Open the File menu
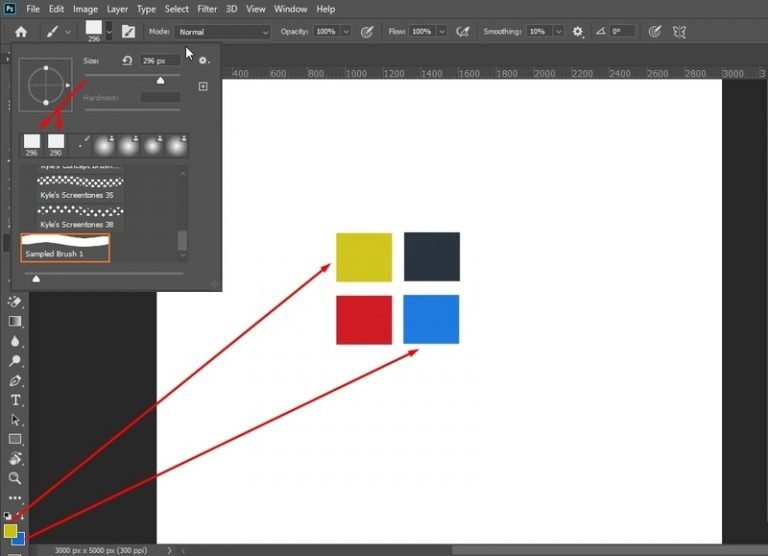This screenshot has height=556, width=768. [33, 9]
